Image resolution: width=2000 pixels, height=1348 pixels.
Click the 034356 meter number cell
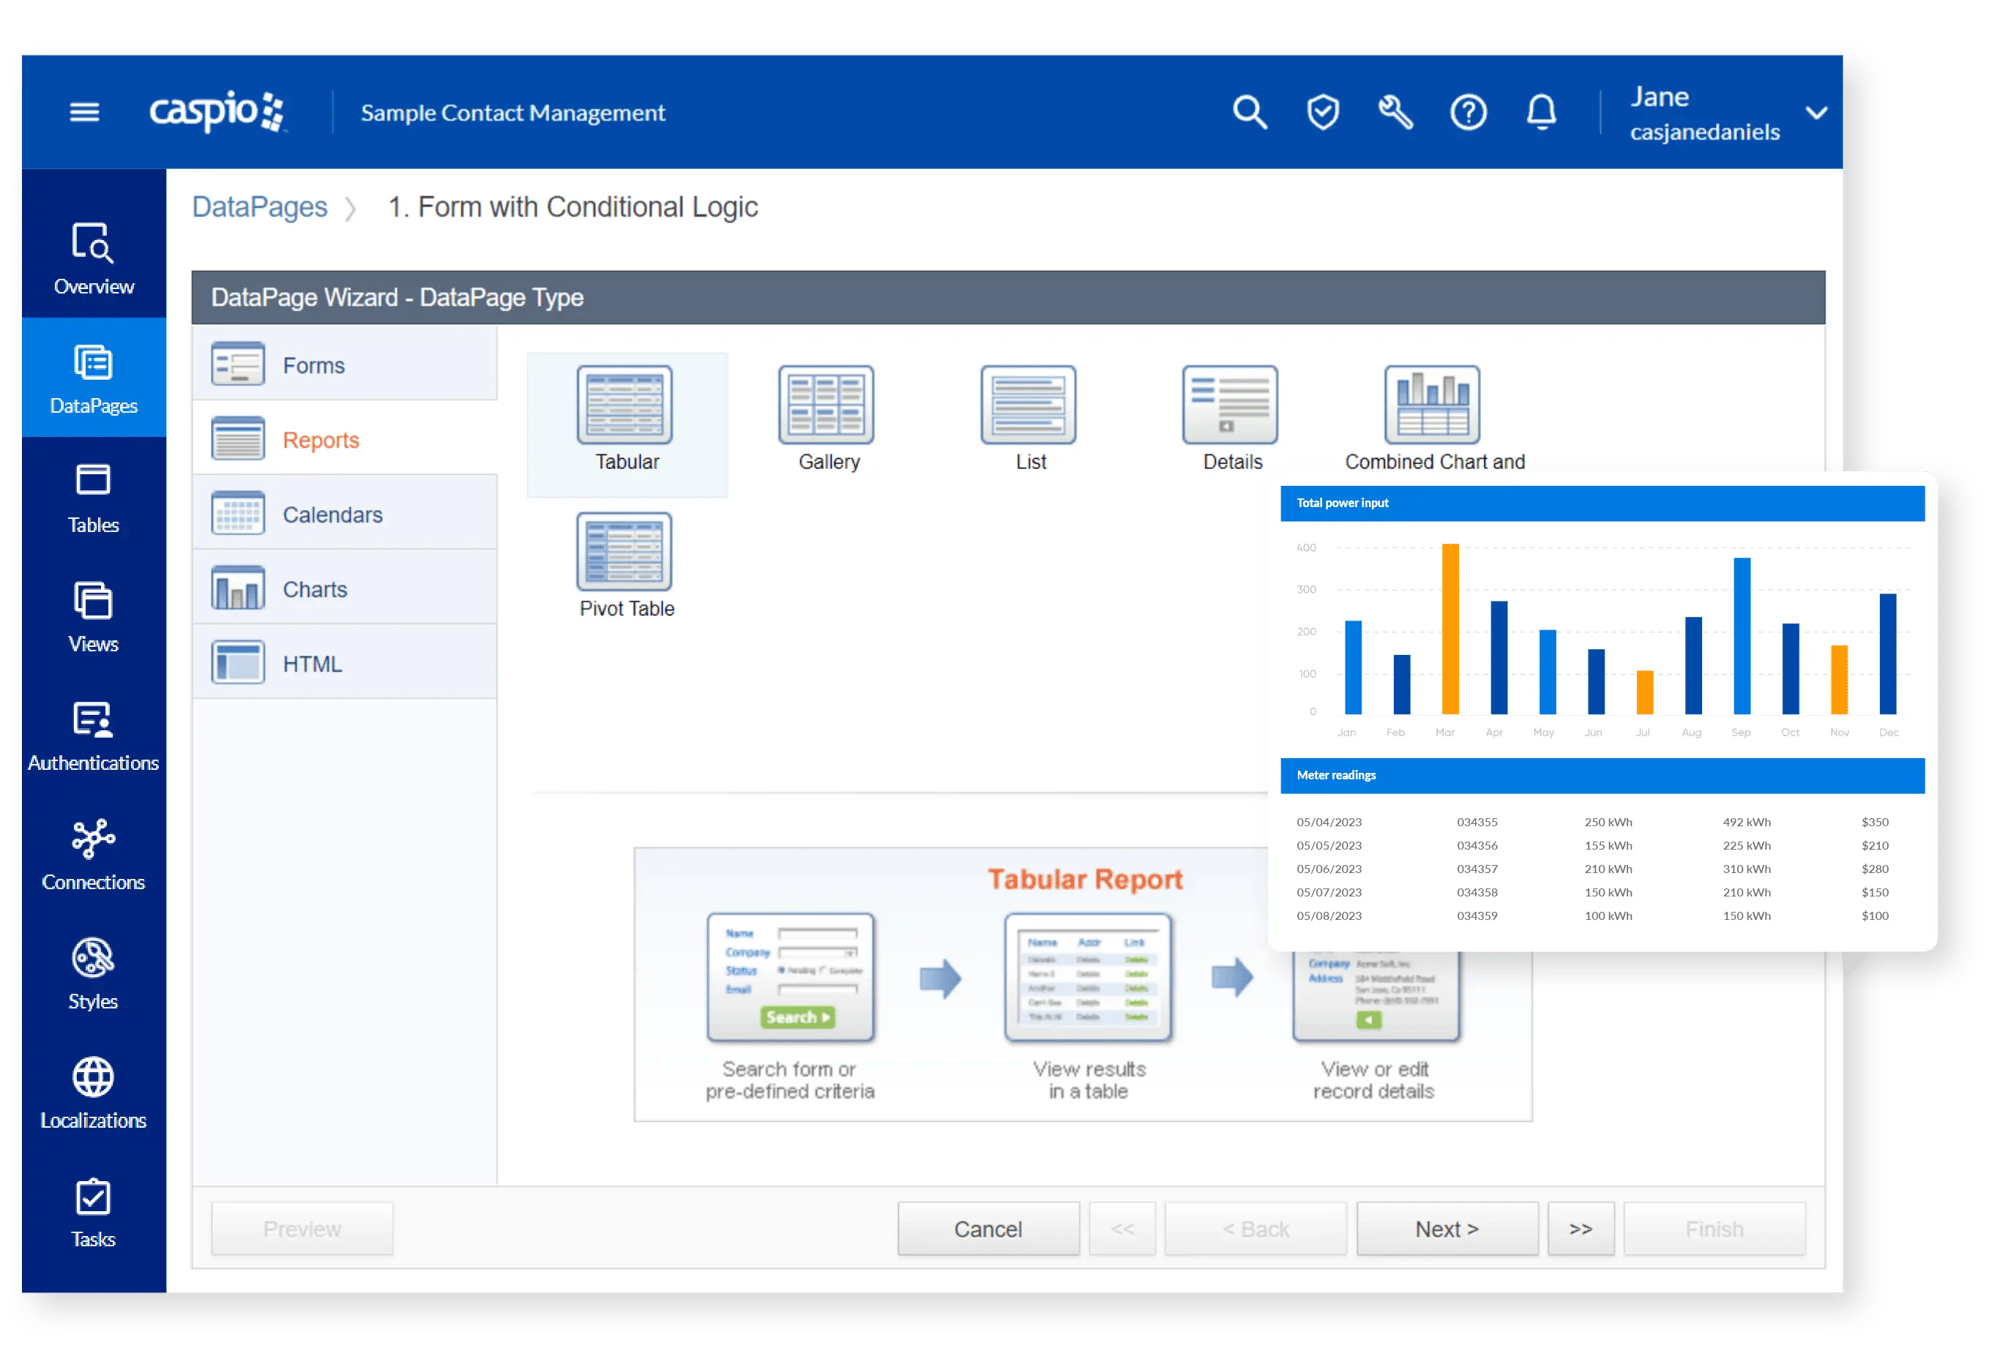1477,845
